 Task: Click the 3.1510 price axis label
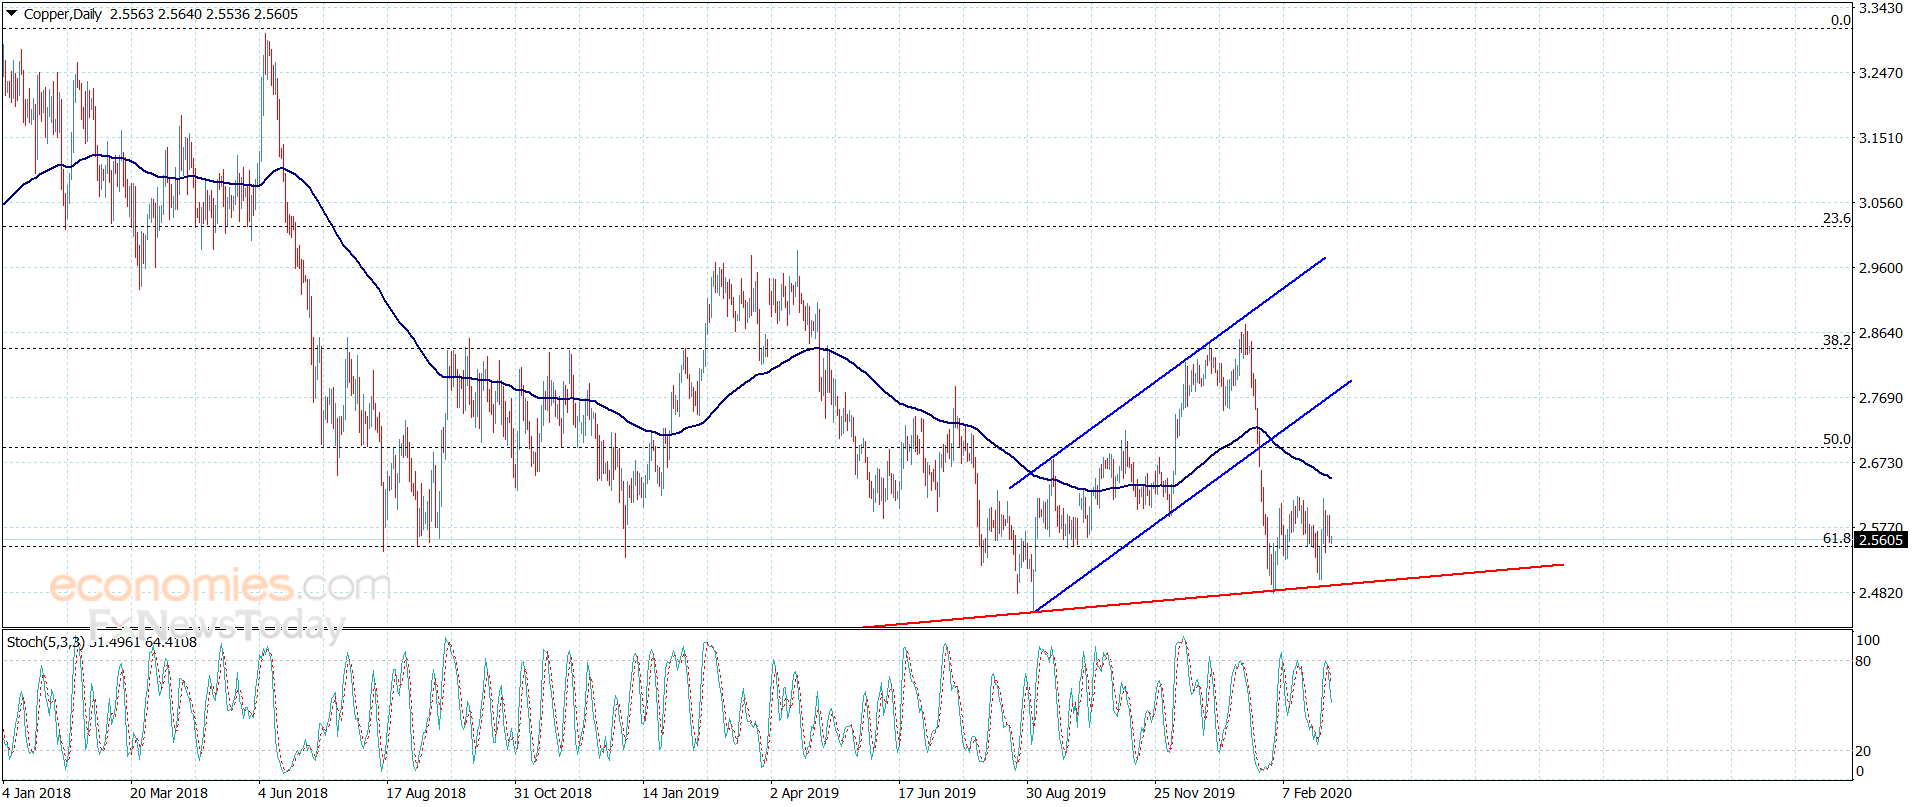click(1881, 138)
